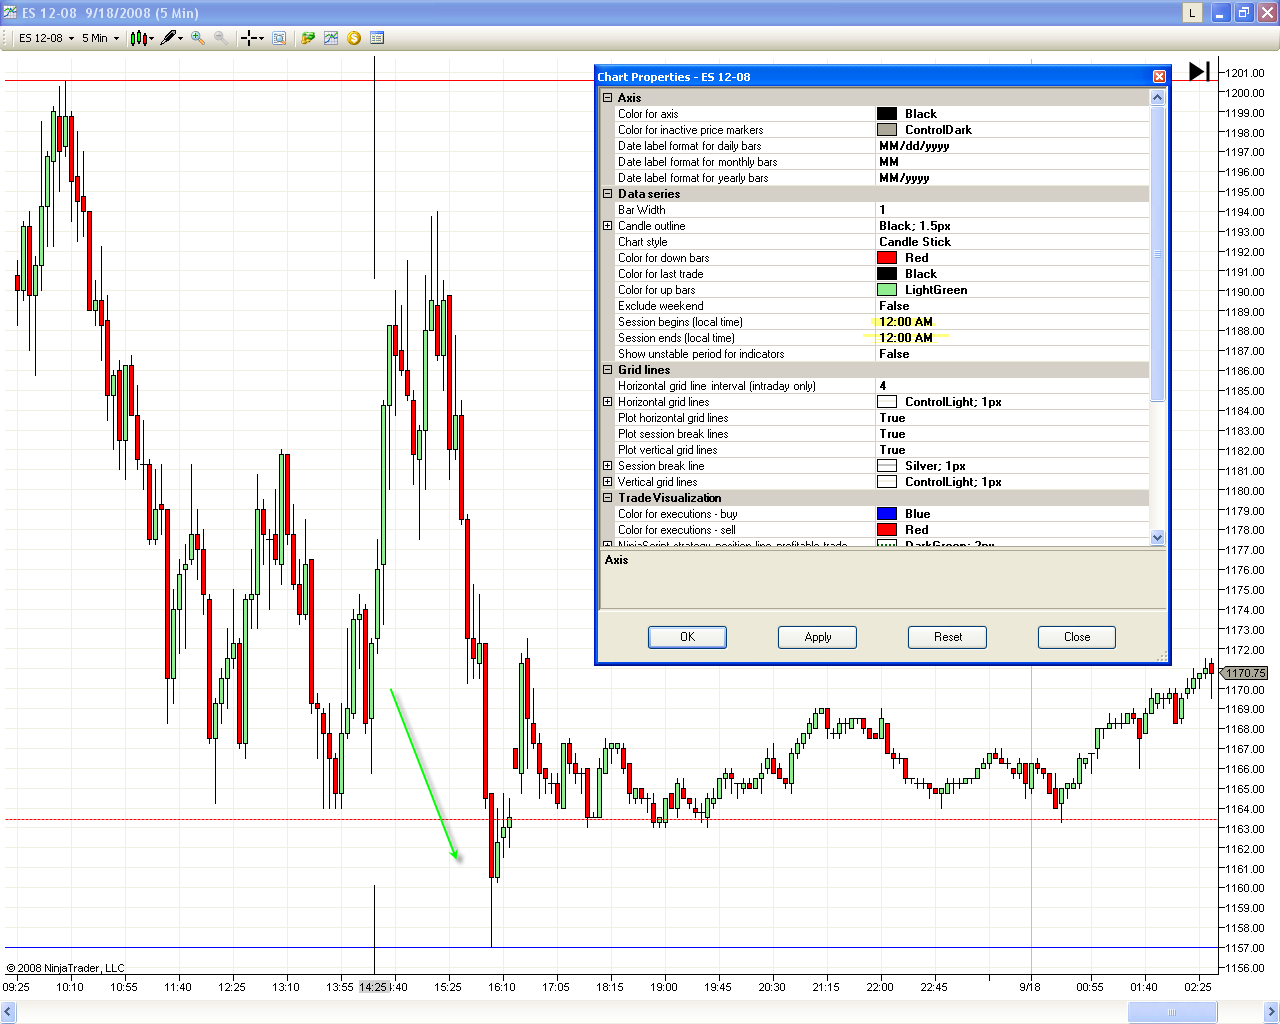The image size is (1280, 1024).
Task: Select the Plot vertical grid lines True value
Action: pos(1012,450)
